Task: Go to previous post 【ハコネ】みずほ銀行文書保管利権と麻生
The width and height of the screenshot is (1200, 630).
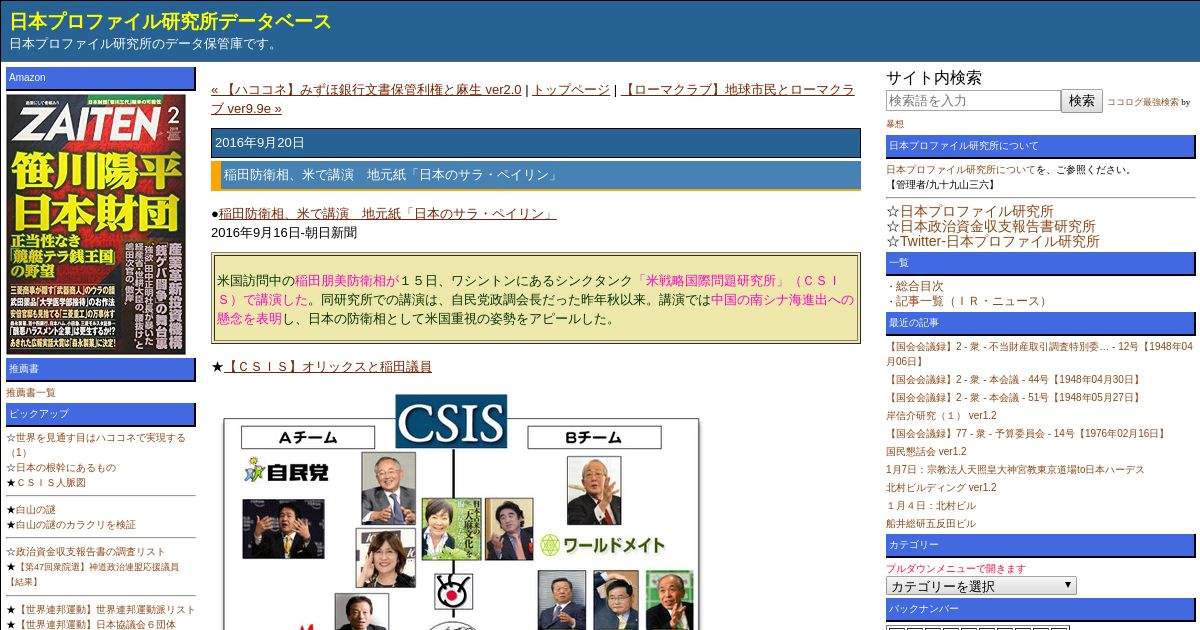Action: (x=366, y=90)
